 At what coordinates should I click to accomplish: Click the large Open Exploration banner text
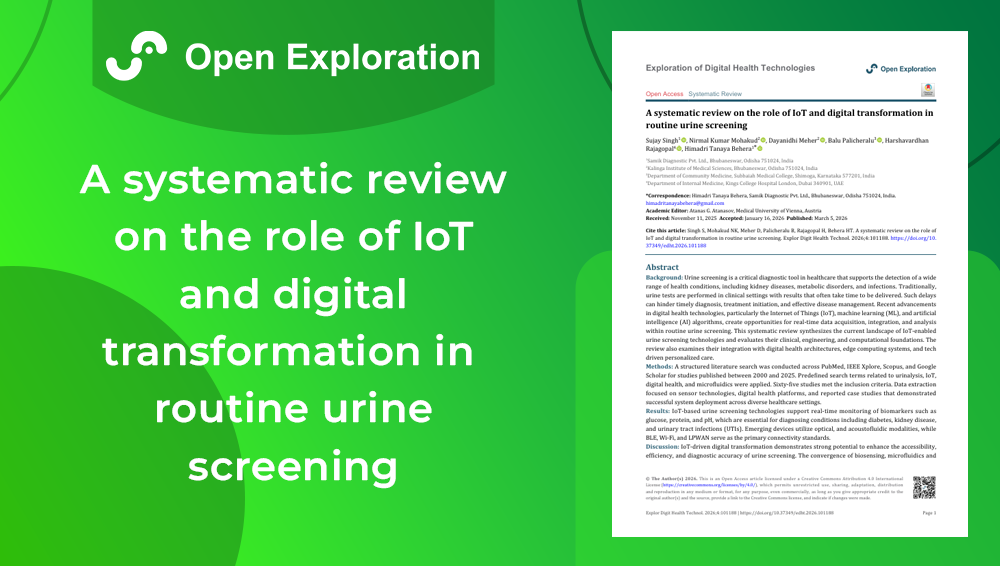[332, 57]
